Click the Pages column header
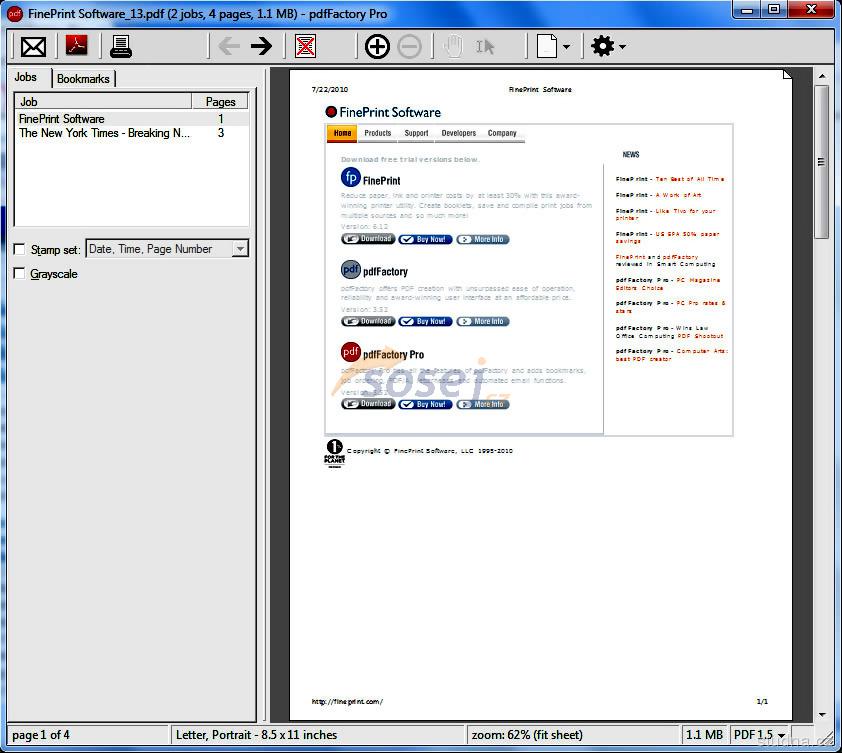842x753 pixels. tap(220, 102)
